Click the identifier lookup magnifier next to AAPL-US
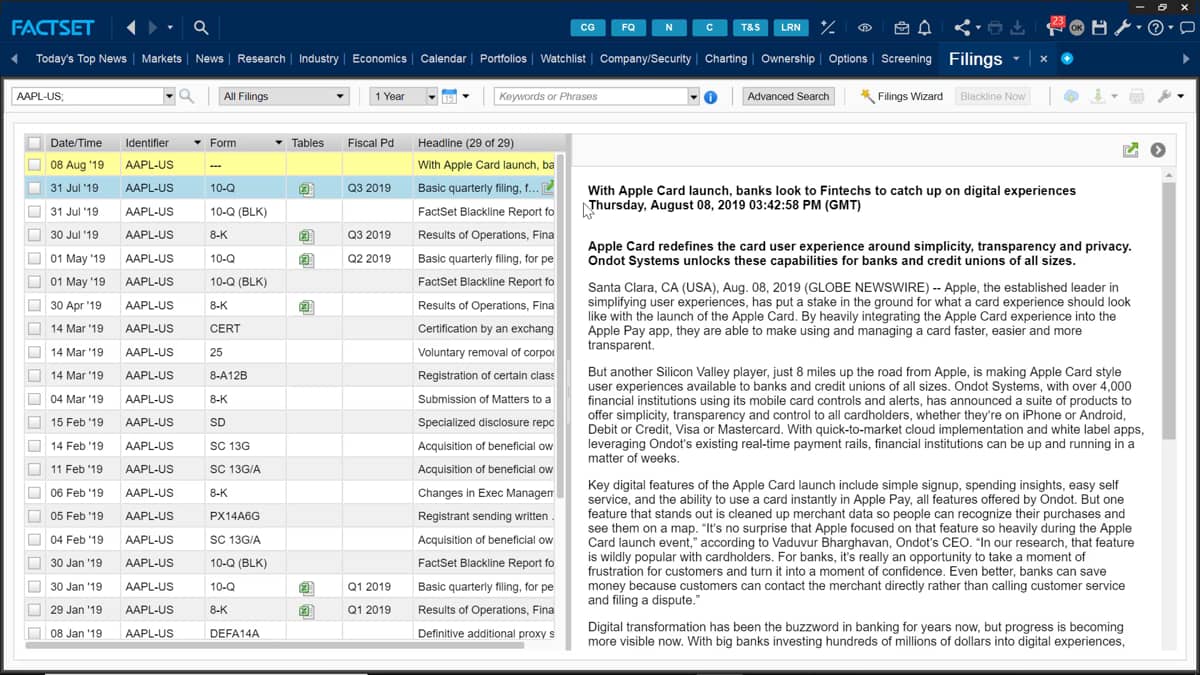Viewport: 1200px width, 675px height. point(186,96)
